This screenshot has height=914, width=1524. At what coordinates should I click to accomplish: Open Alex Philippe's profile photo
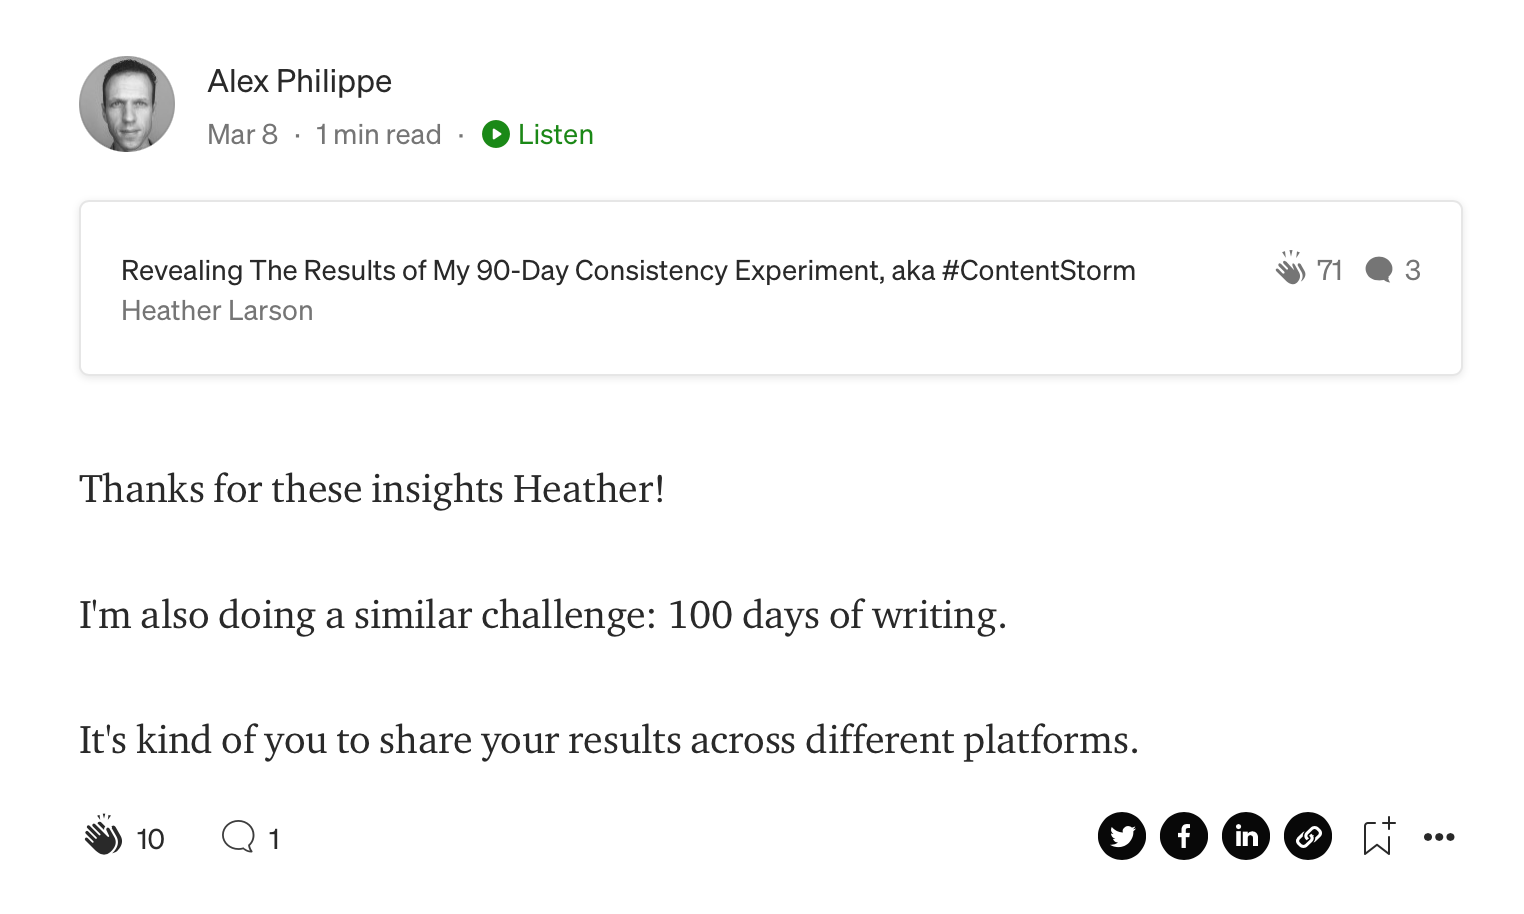click(127, 104)
